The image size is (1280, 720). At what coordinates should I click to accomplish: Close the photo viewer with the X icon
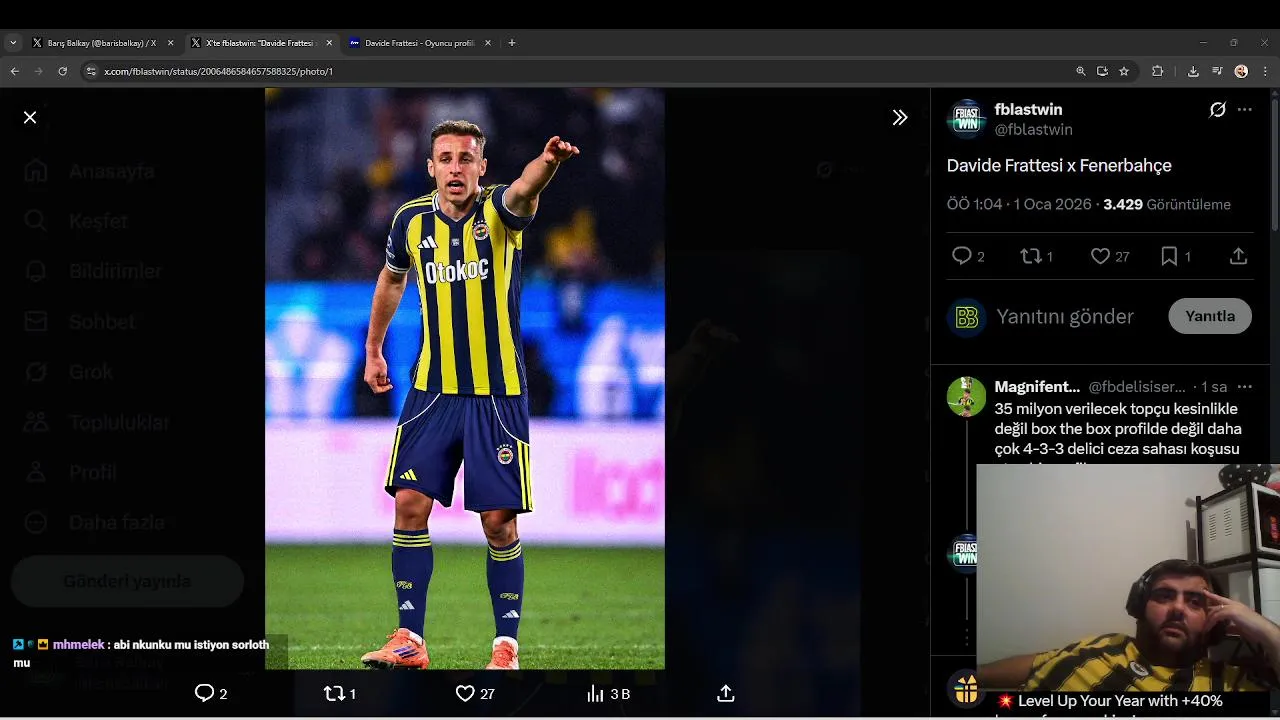[30, 117]
